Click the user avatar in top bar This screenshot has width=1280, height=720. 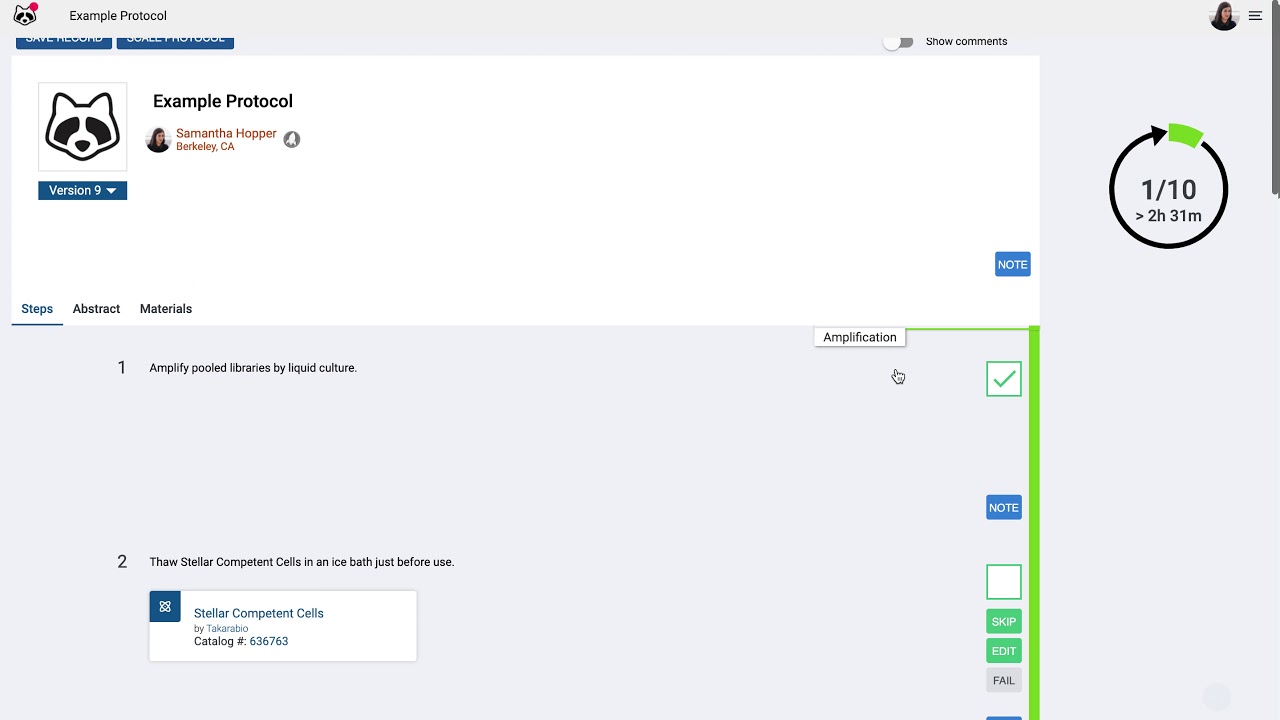(1223, 16)
